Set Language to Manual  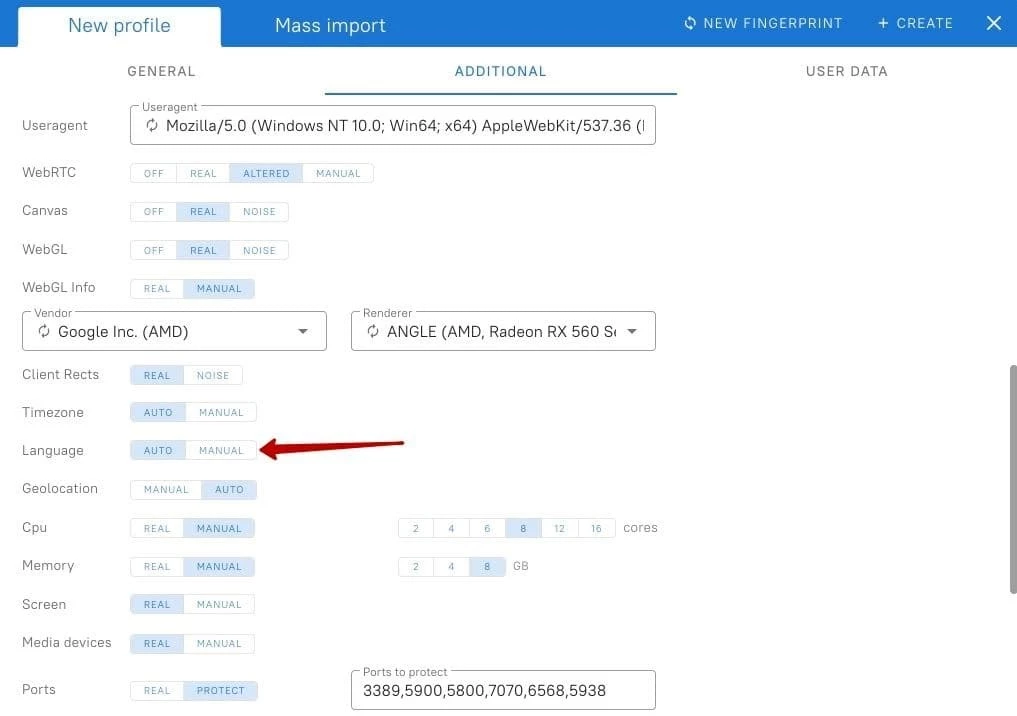(x=221, y=450)
